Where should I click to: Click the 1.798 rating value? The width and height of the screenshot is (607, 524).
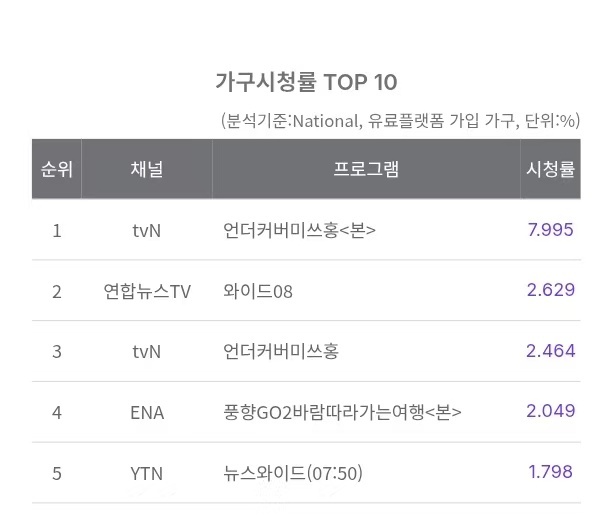tap(550, 471)
